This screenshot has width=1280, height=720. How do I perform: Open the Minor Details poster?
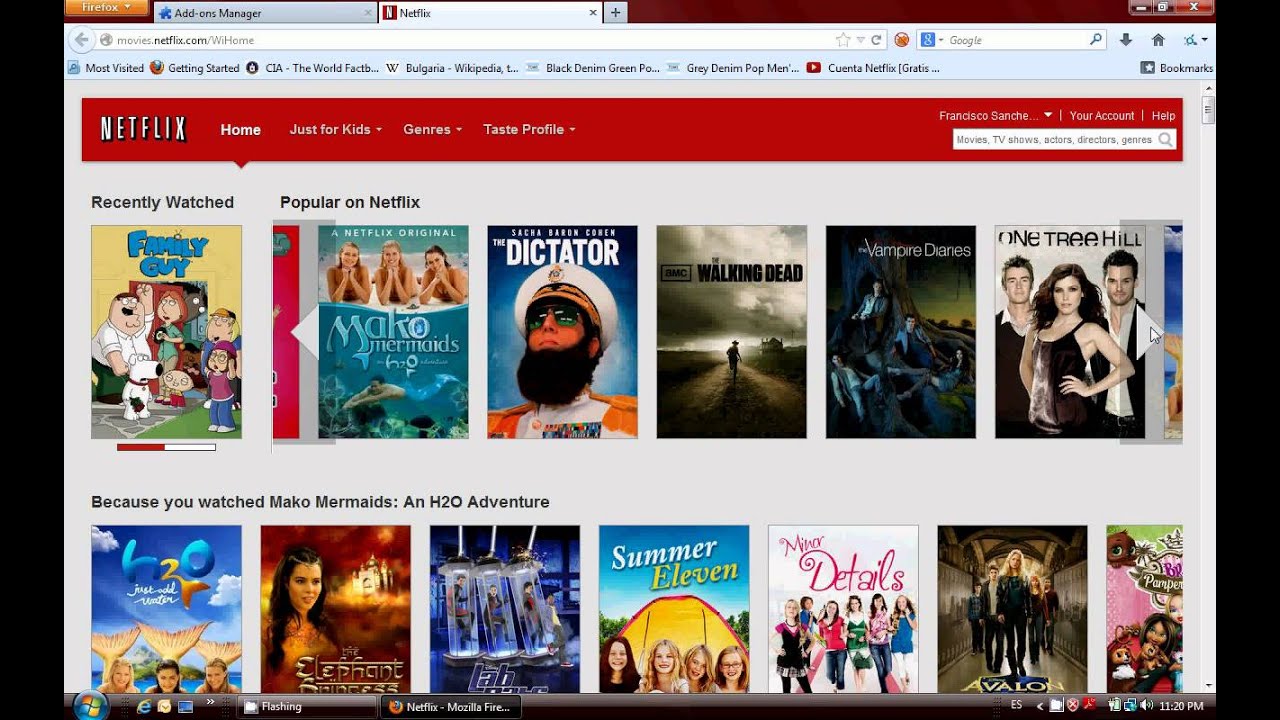pyautogui.click(x=843, y=609)
